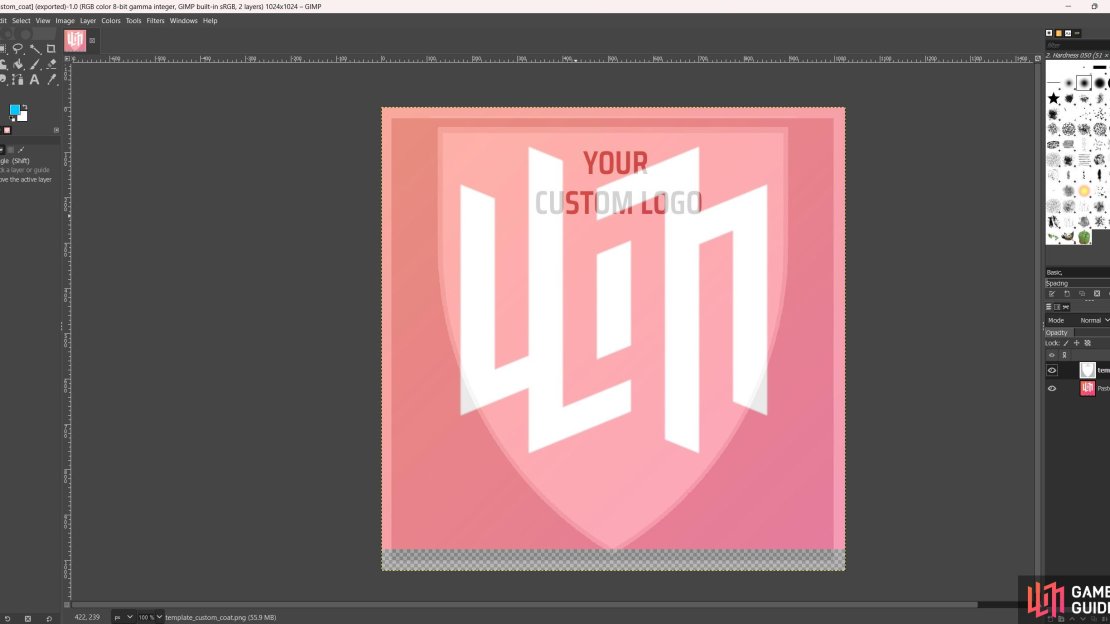Select the Free Select lasso tool
This screenshot has height=624, width=1110.
point(18,49)
